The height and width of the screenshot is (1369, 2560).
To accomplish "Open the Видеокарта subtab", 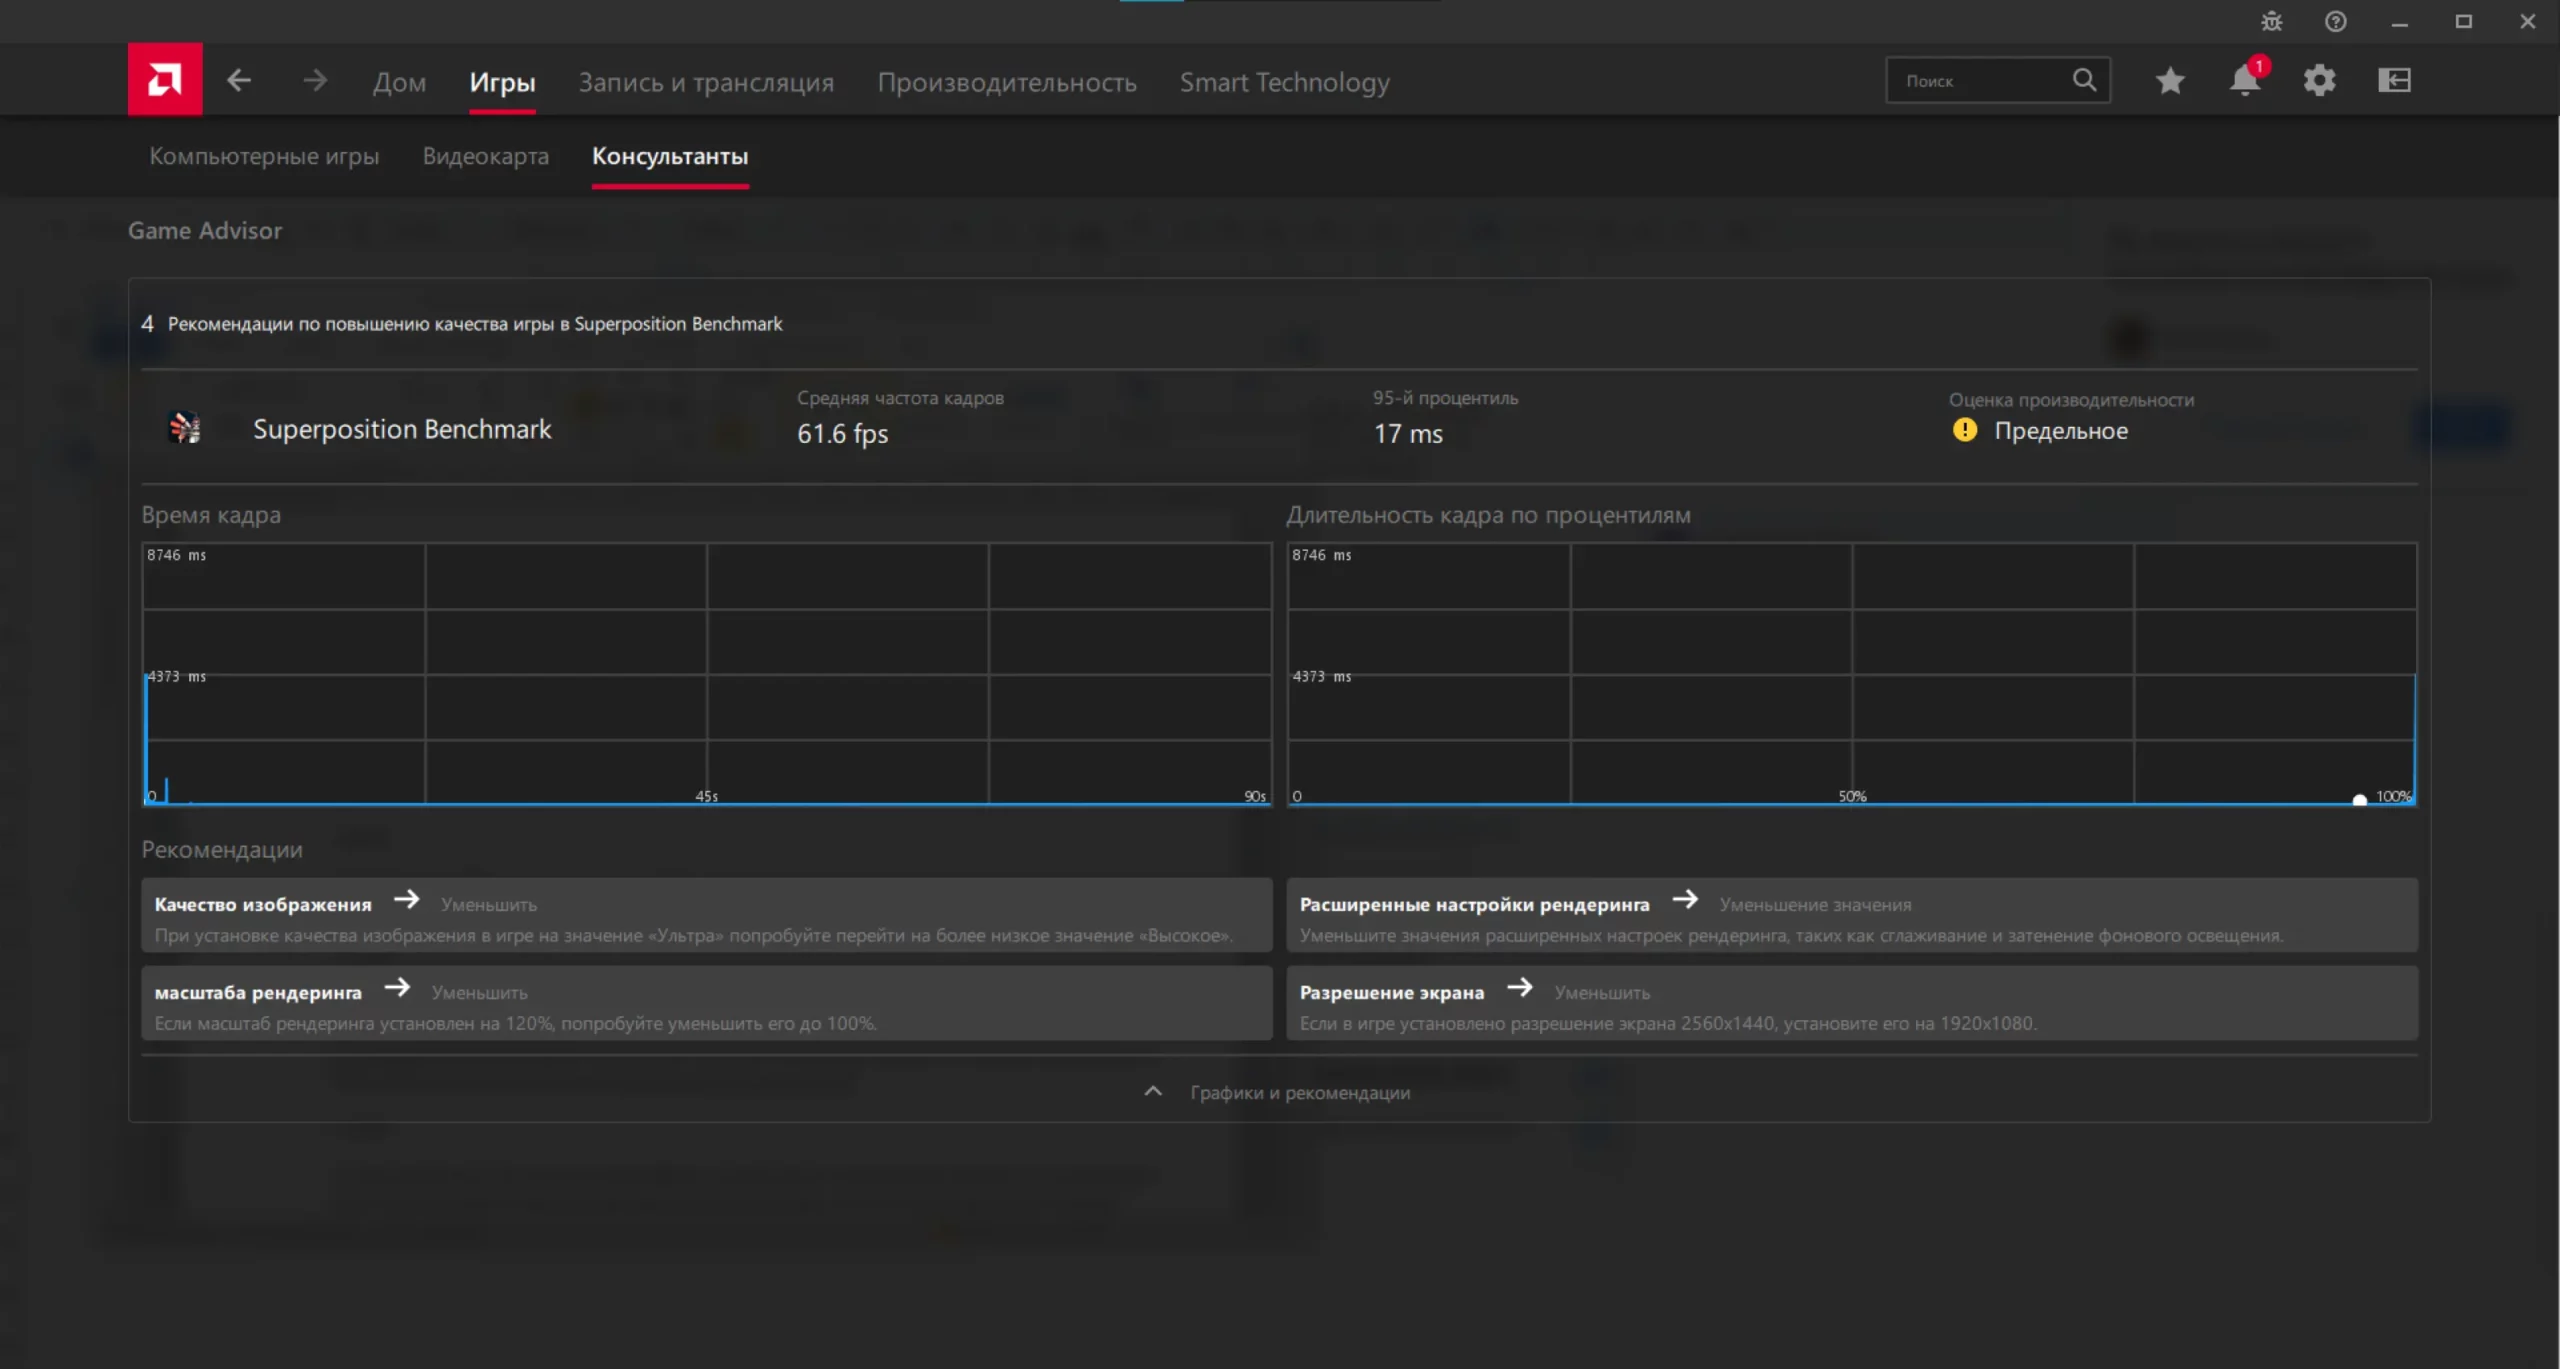I will (485, 156).
